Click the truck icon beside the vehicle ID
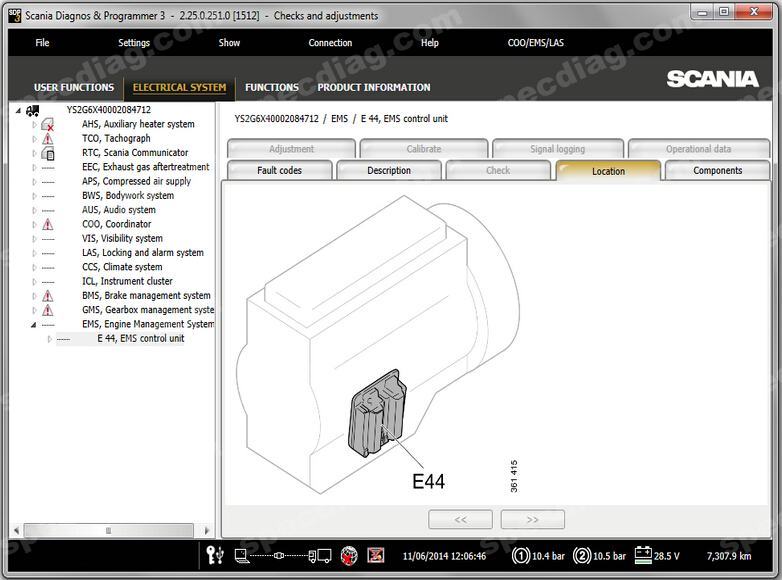Image resolution: width=782 pixels, height=580 pixels. [33, 110]
